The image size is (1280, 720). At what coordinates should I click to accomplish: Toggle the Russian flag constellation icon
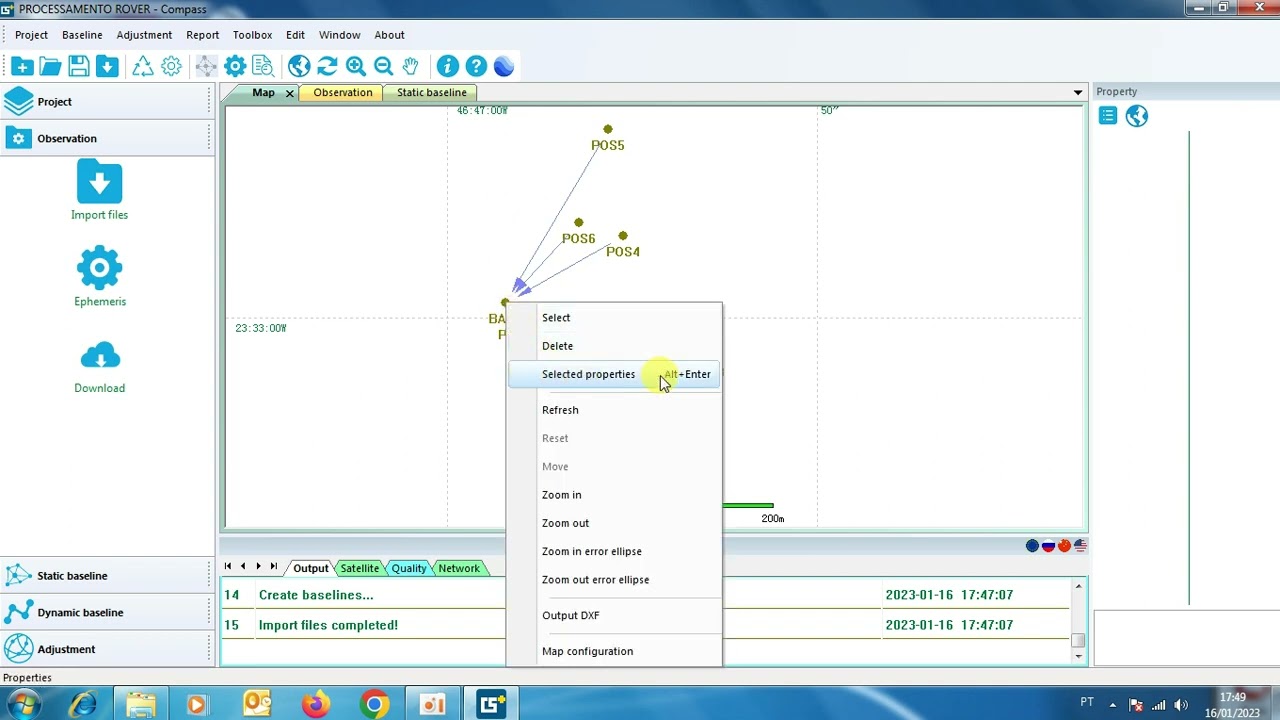pos(1048,545)
